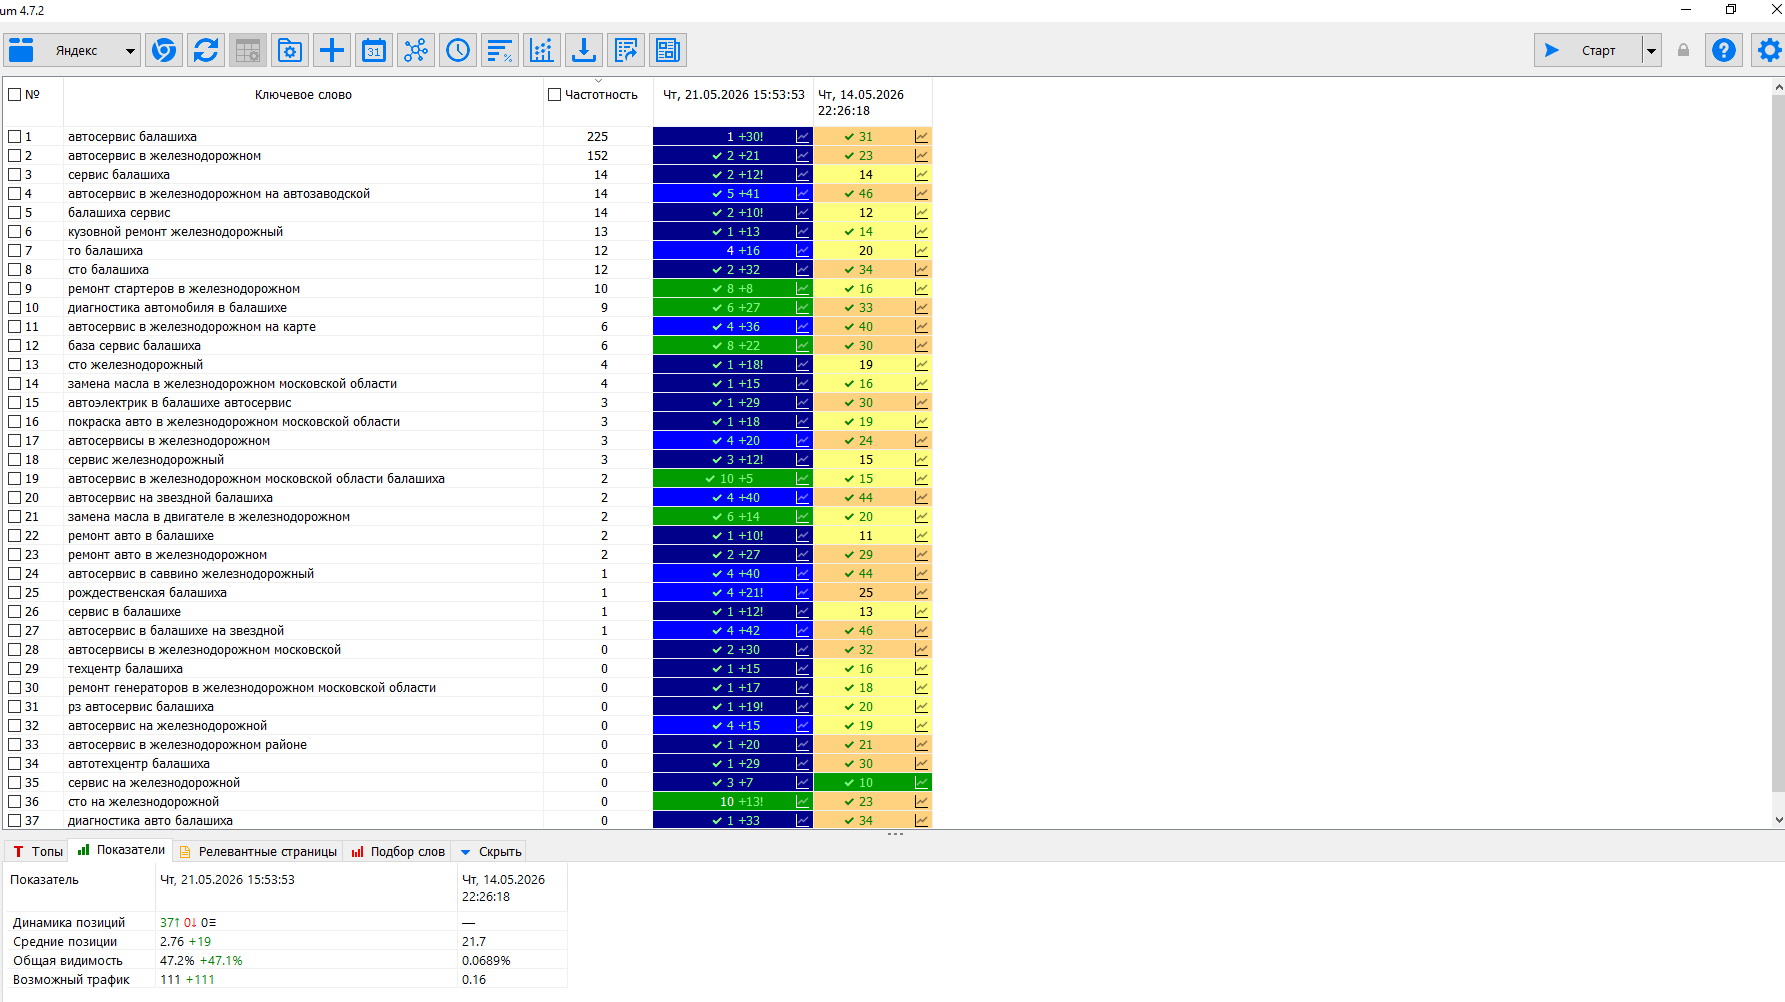Click the network nodes grouping icon
The image size is (1785, 1002).
click(x=416, y=50)
